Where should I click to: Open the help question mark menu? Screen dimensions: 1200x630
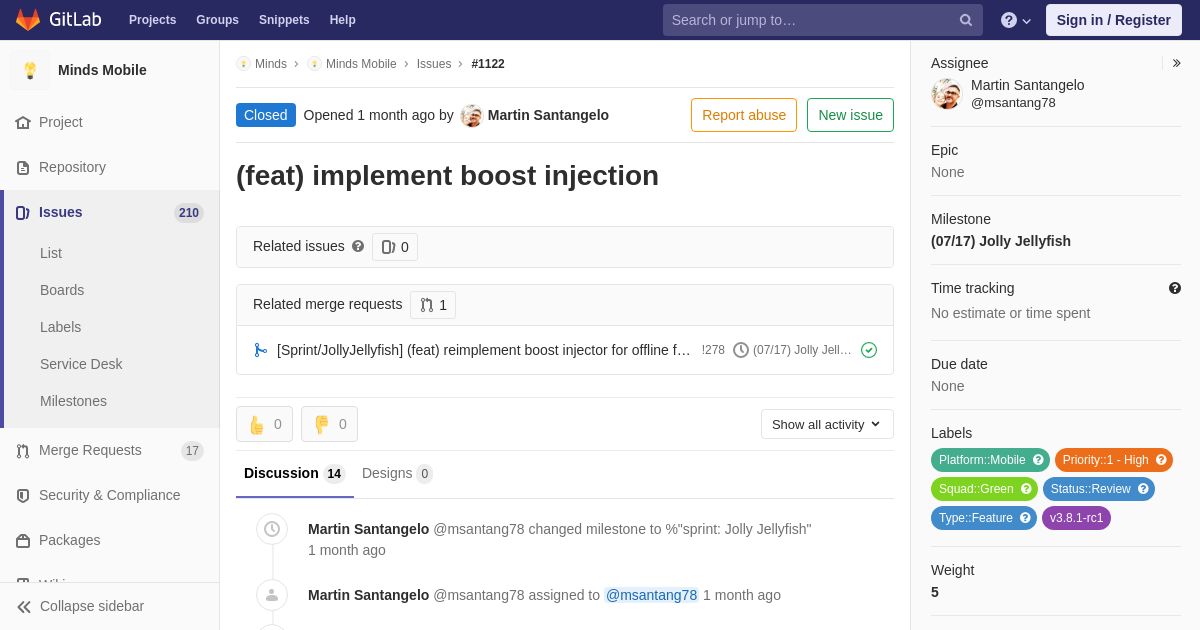1016,20
